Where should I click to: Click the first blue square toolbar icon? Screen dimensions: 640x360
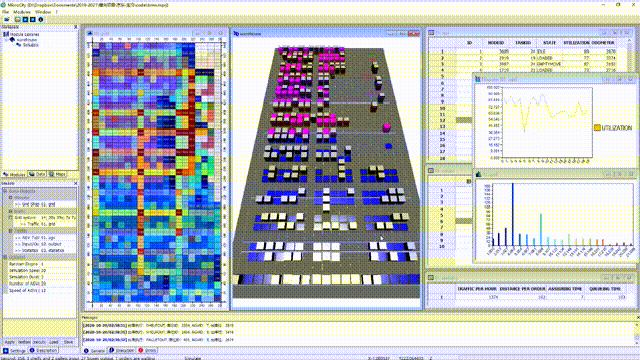click(x=25, y=19)
